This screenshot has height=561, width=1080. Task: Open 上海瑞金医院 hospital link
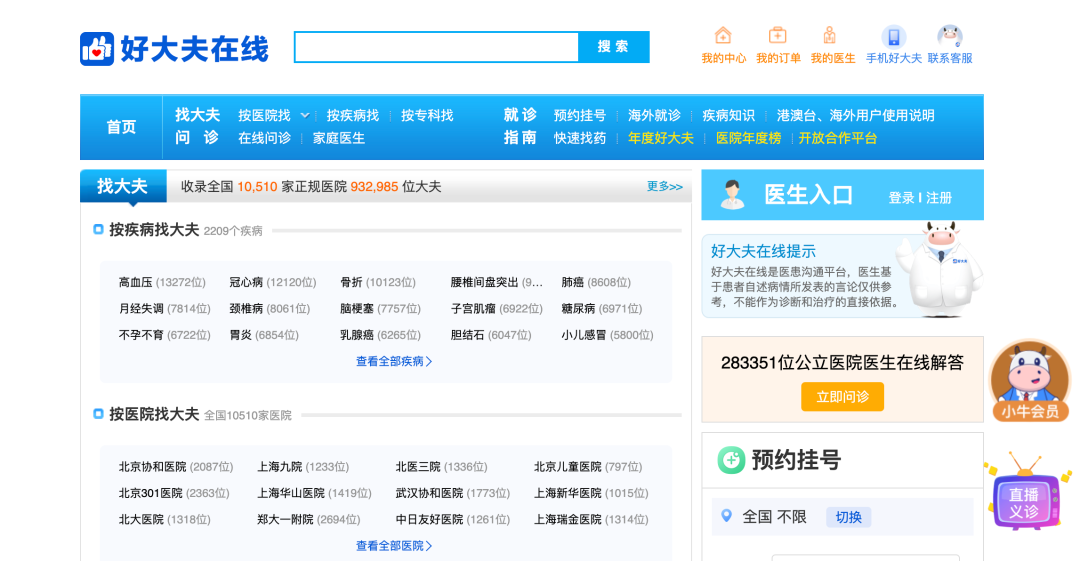pos(568,519)
